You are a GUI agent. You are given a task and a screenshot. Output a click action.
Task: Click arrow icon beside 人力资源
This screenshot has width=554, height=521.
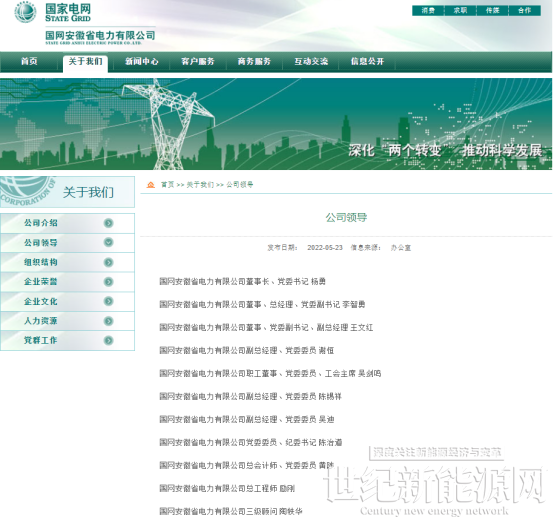tap(108, 321)
